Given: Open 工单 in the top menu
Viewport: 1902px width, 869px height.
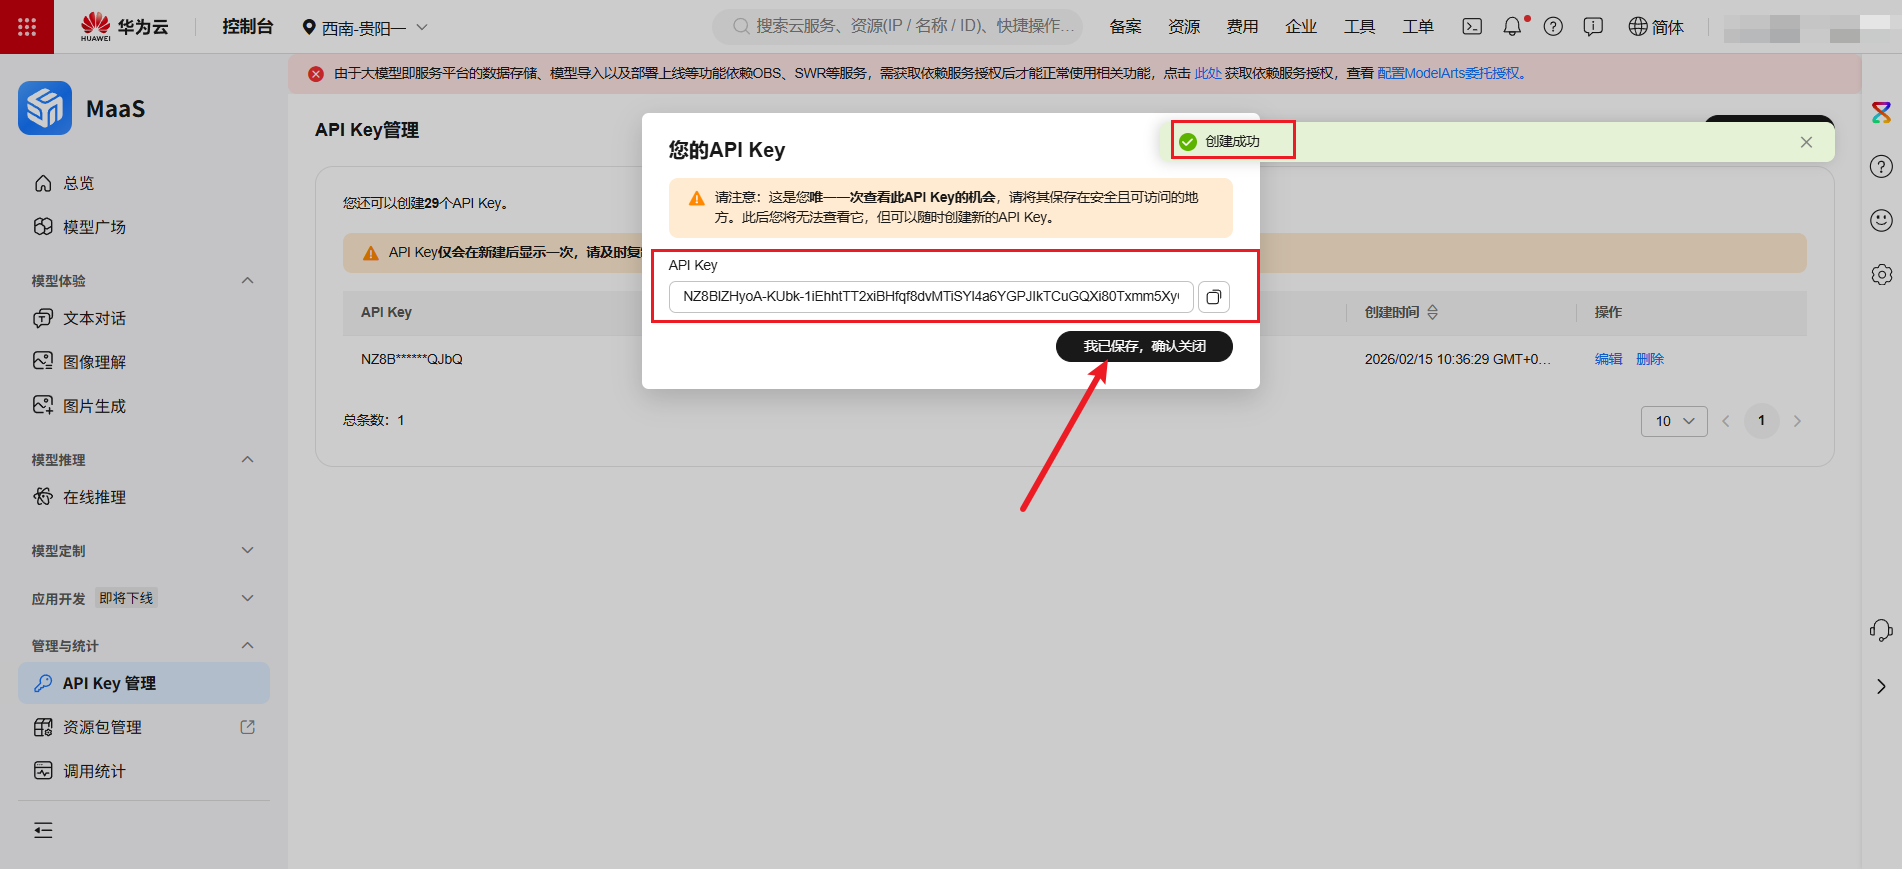Looking at the screenshot, I should pos(1418,27).
